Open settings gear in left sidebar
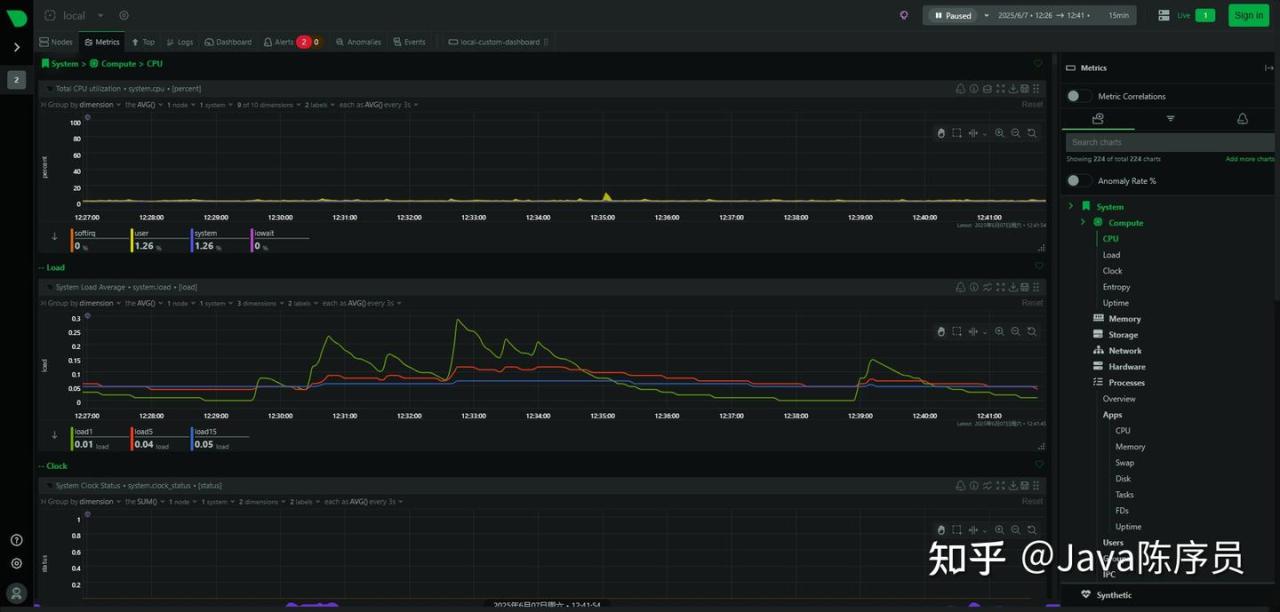 16,563
